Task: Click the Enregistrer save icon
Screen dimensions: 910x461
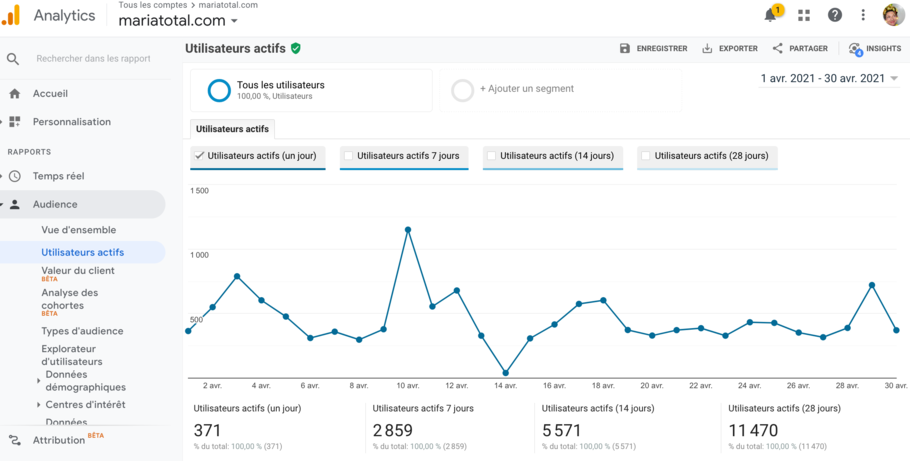Action: pos(625,48)
